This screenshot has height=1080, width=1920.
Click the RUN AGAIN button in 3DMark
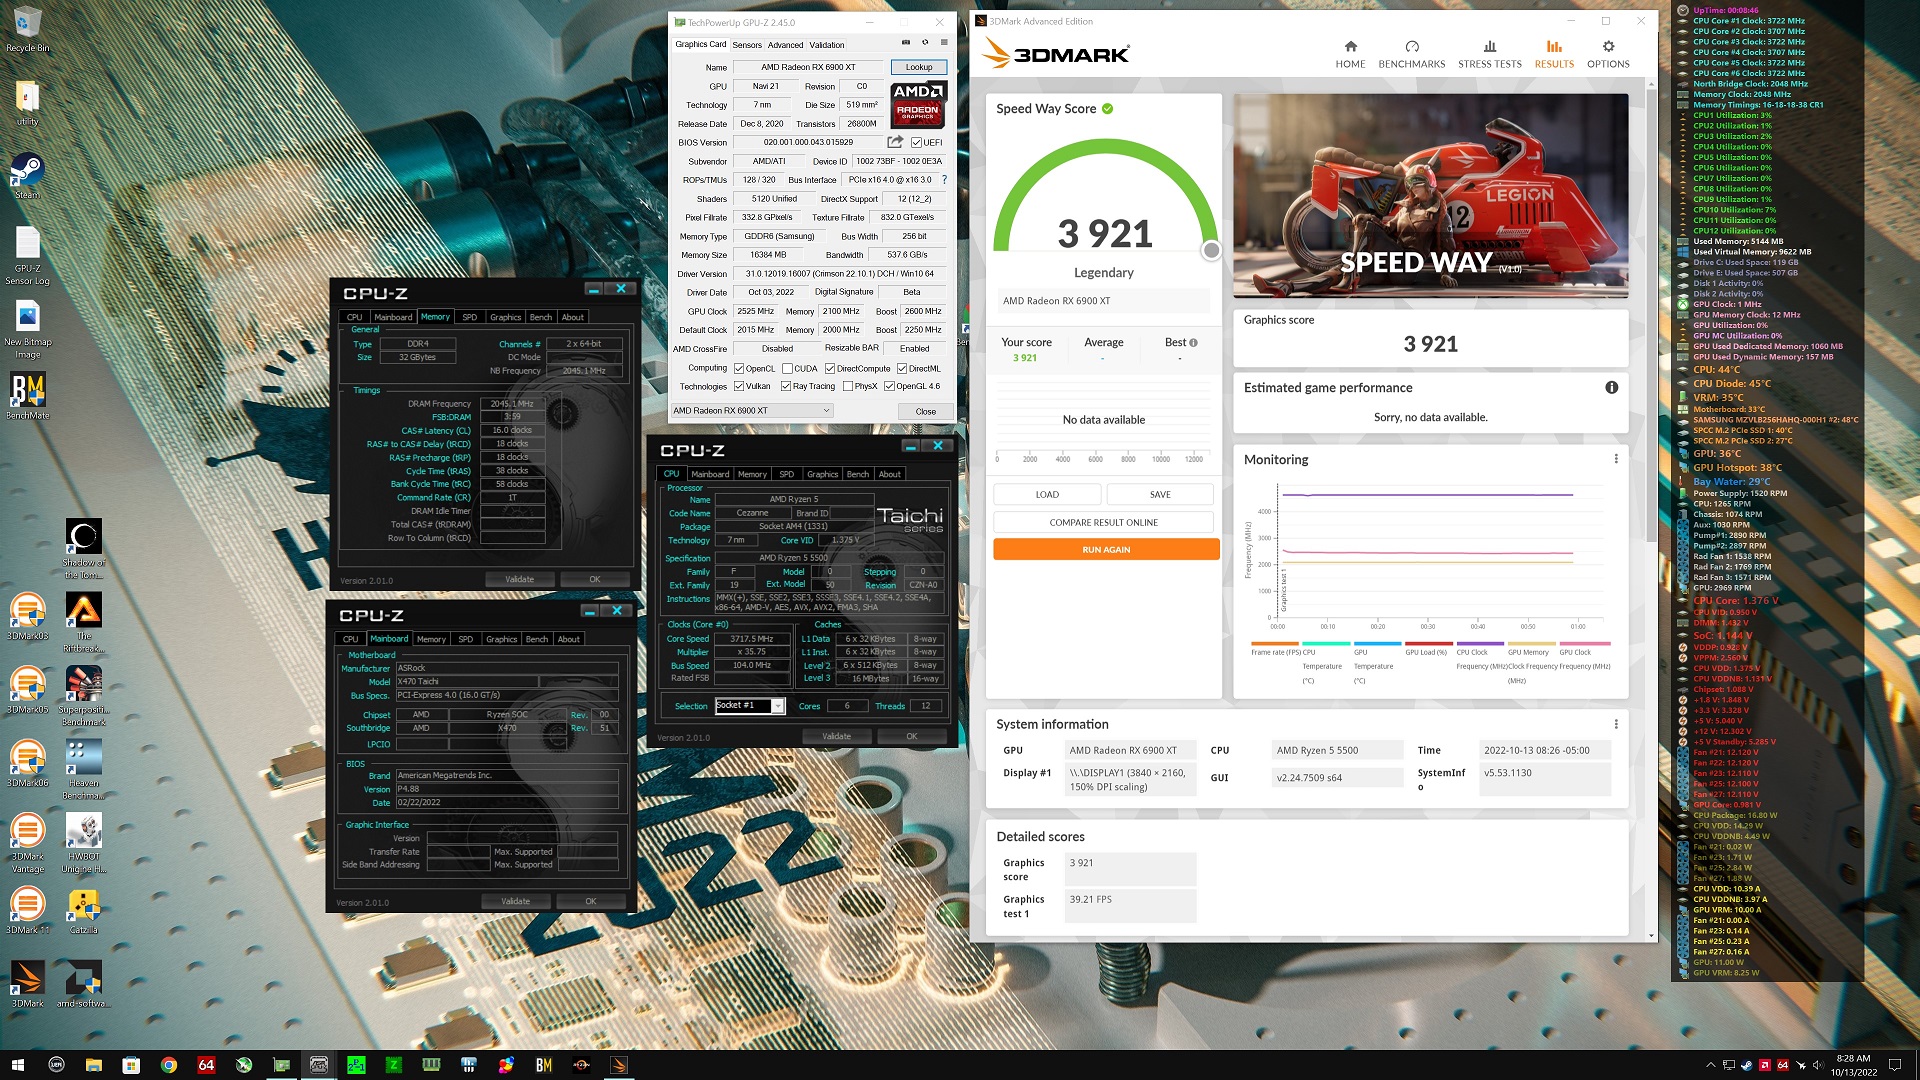[1104, 549]
